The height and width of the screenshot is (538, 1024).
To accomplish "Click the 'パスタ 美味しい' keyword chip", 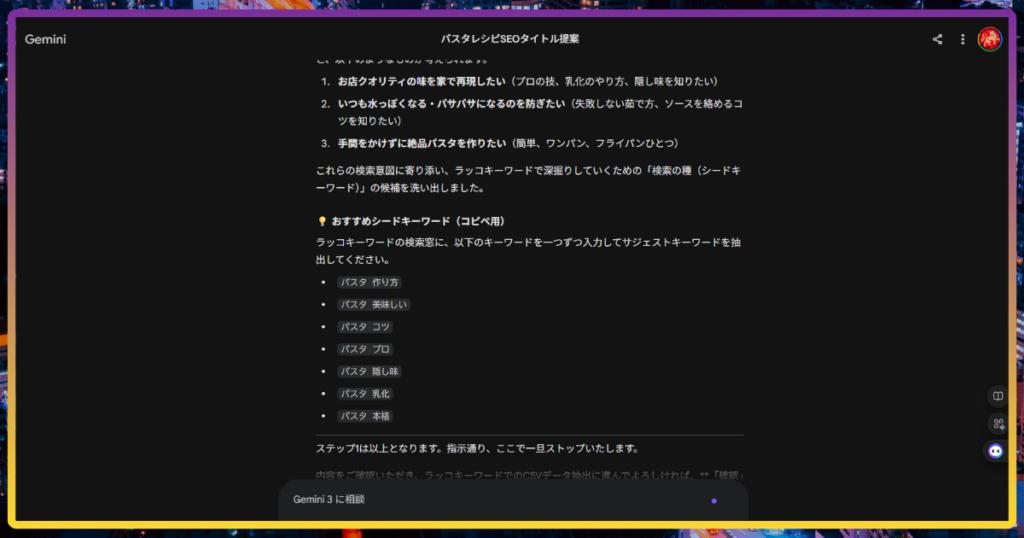I will (373, 305).
